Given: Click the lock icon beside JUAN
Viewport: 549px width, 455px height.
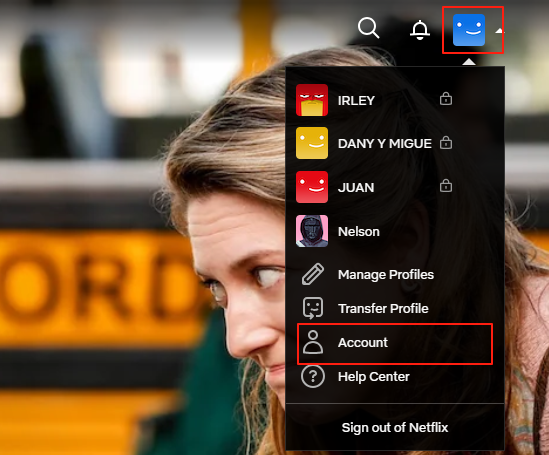Looking at the screenshot, I should [x=446, y=186].
